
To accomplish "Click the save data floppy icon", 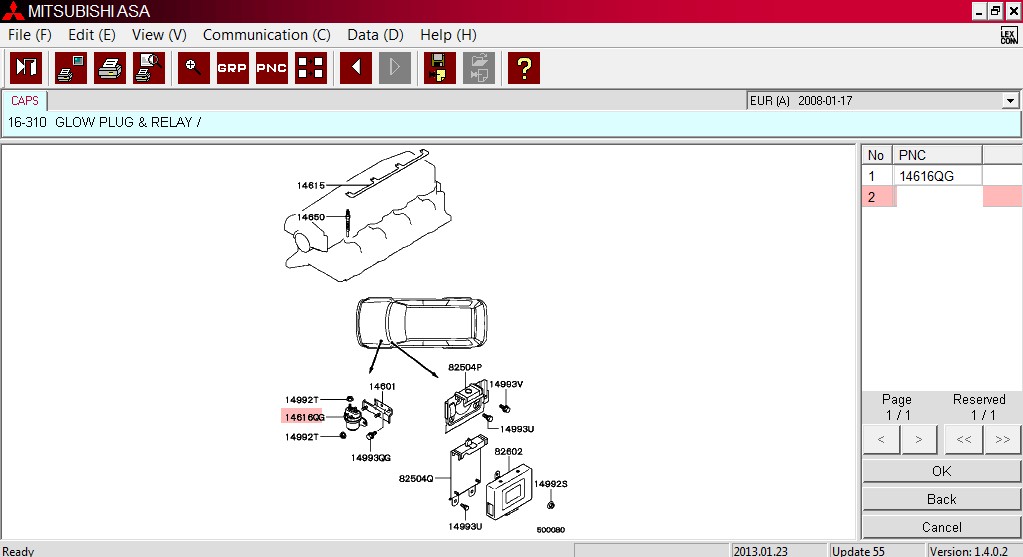I will pos(440,68).
